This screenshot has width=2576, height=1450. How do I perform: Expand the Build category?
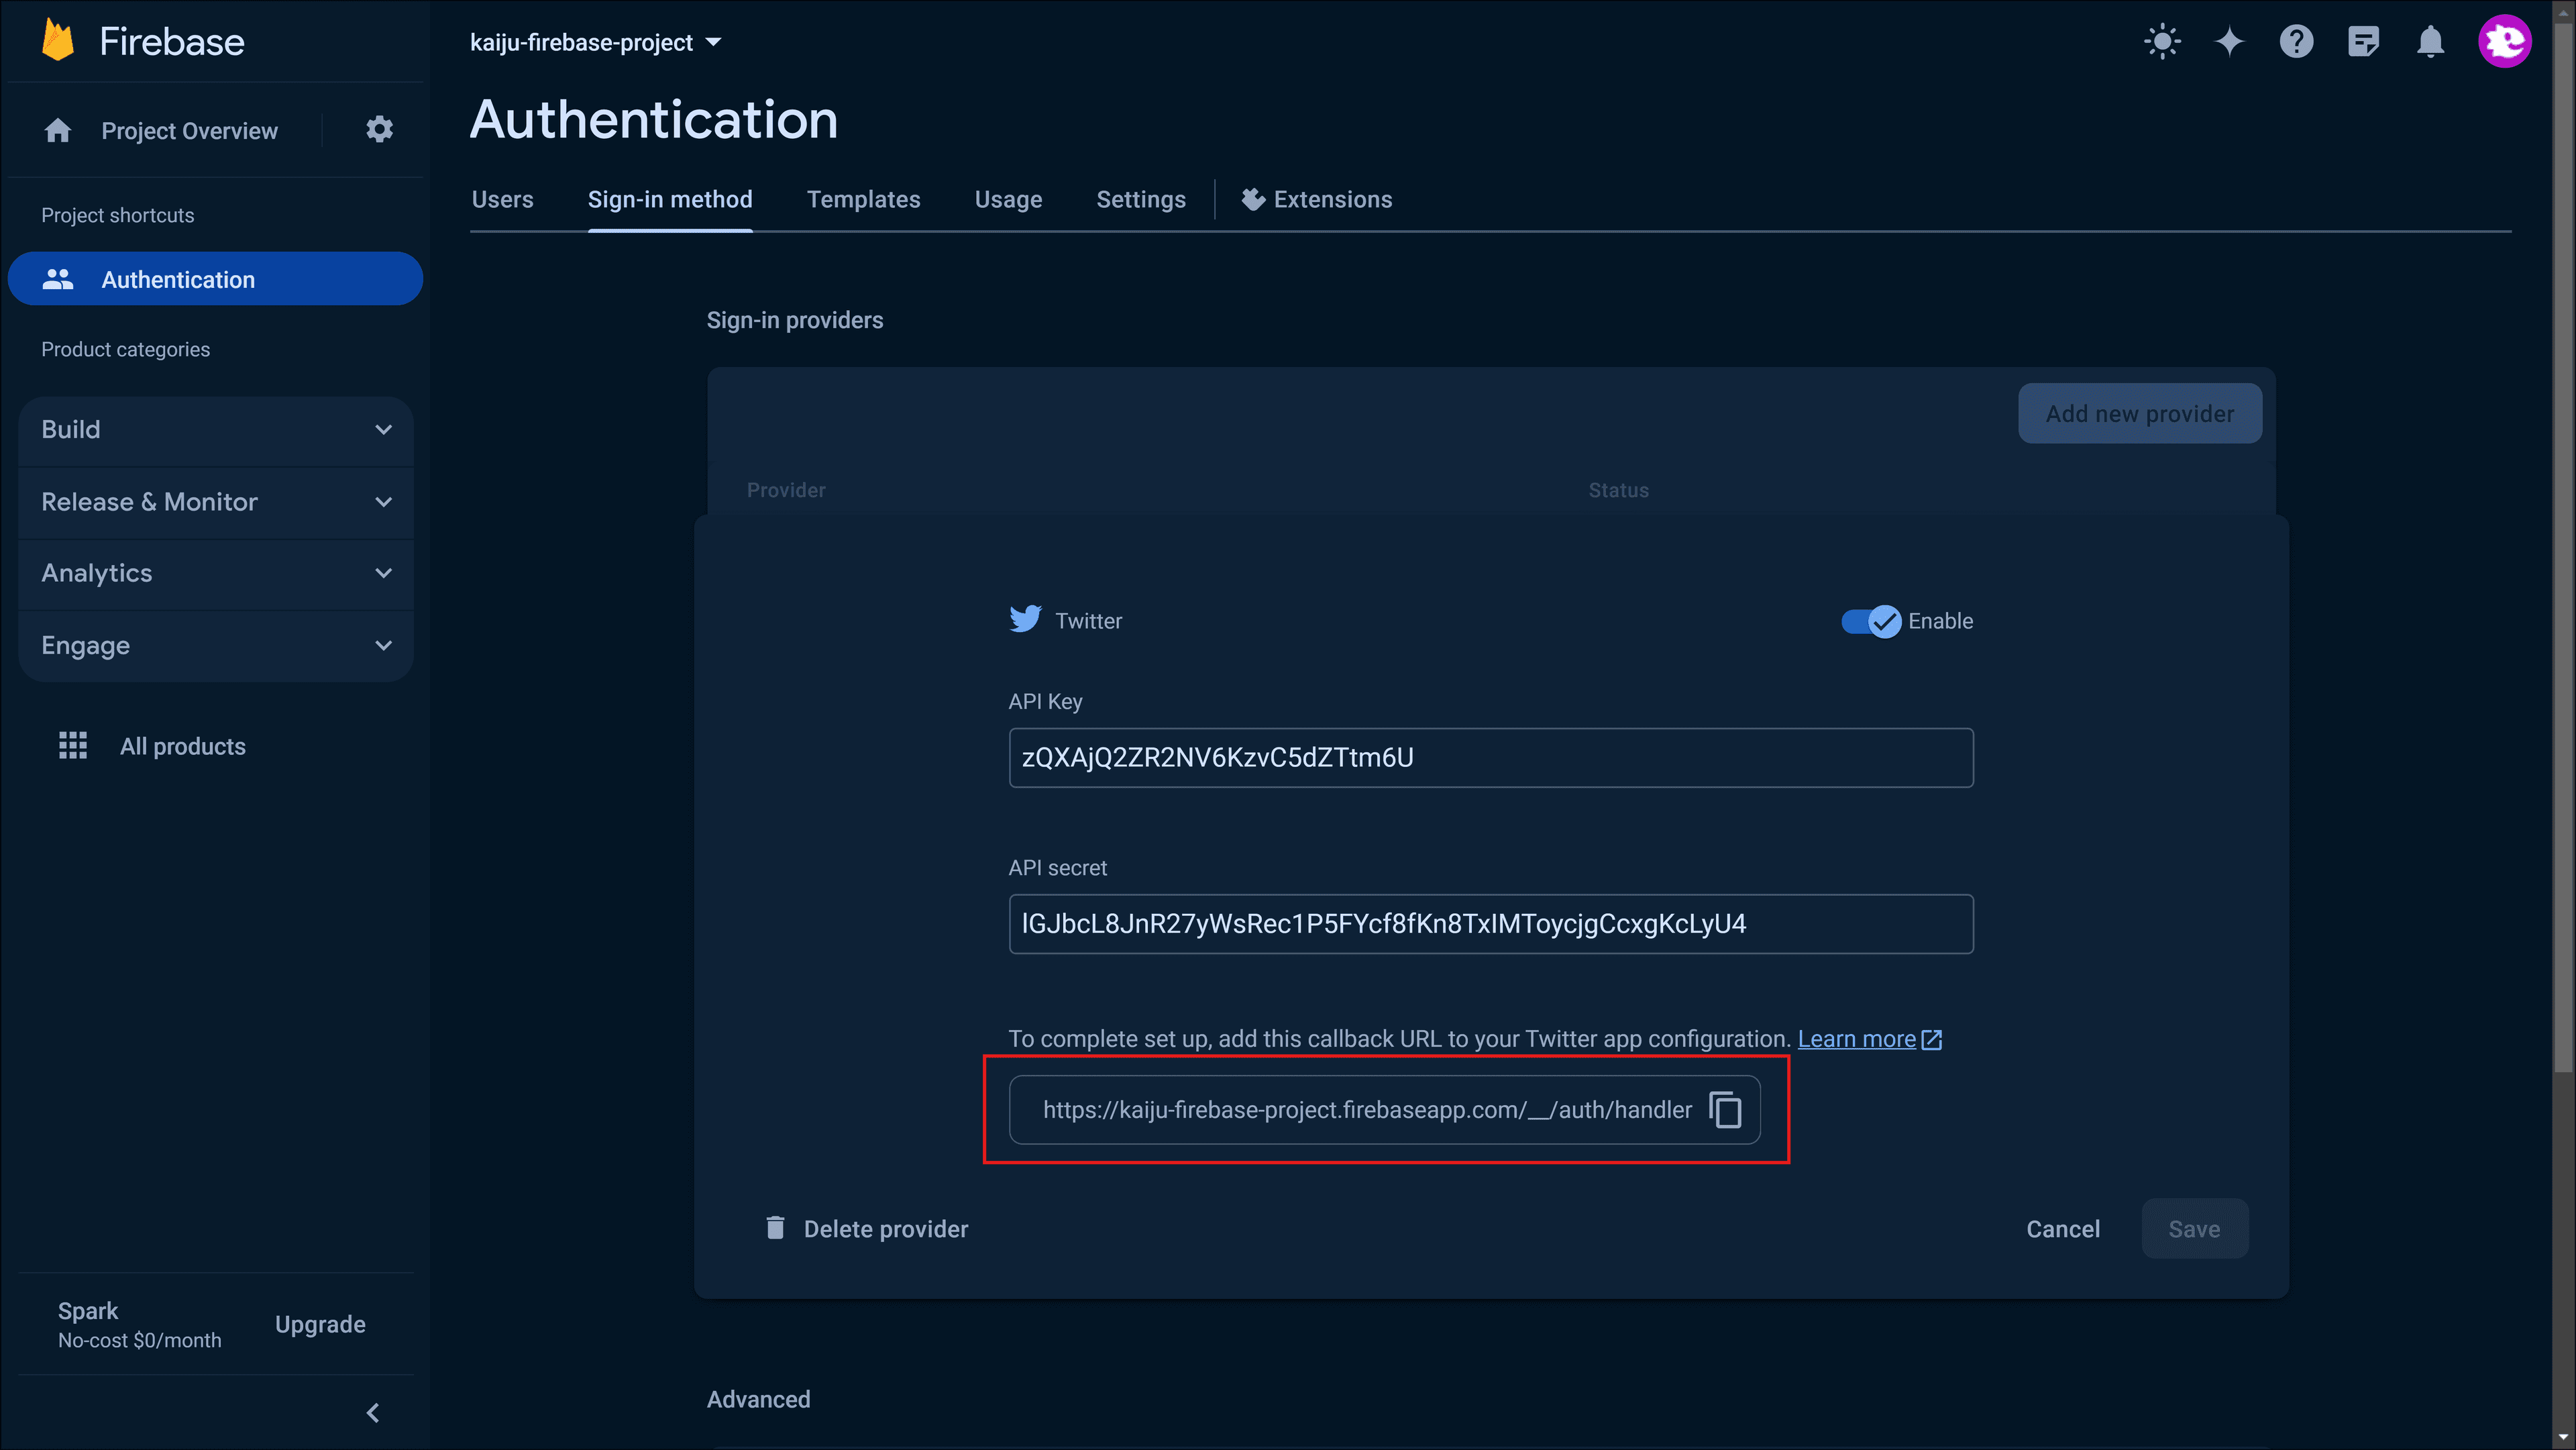pyautogui.click(x=216, y=430)
